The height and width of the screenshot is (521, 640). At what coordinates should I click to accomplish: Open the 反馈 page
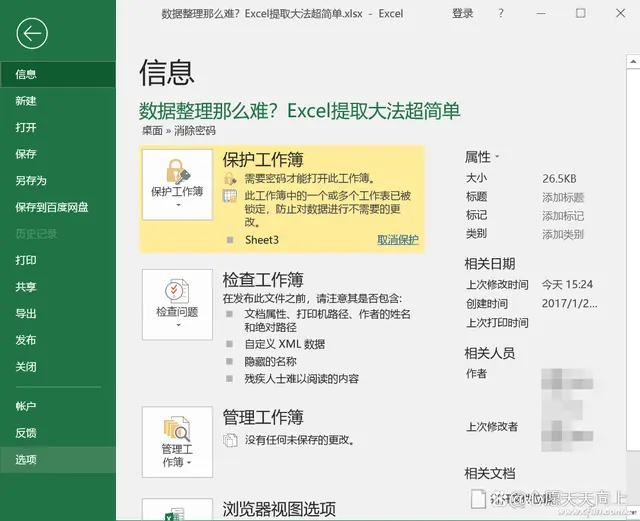58,432
